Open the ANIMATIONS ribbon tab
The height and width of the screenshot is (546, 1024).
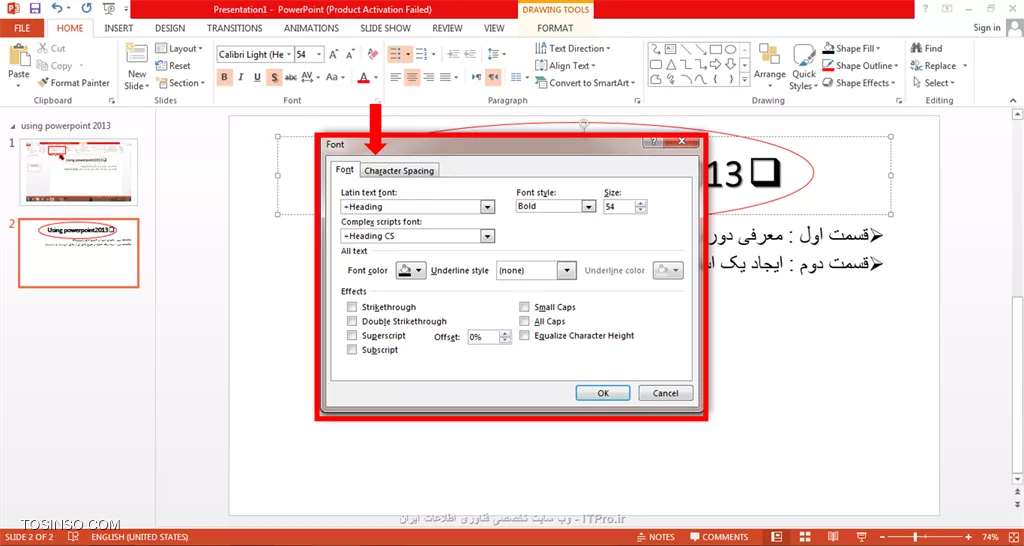point(312,28)
